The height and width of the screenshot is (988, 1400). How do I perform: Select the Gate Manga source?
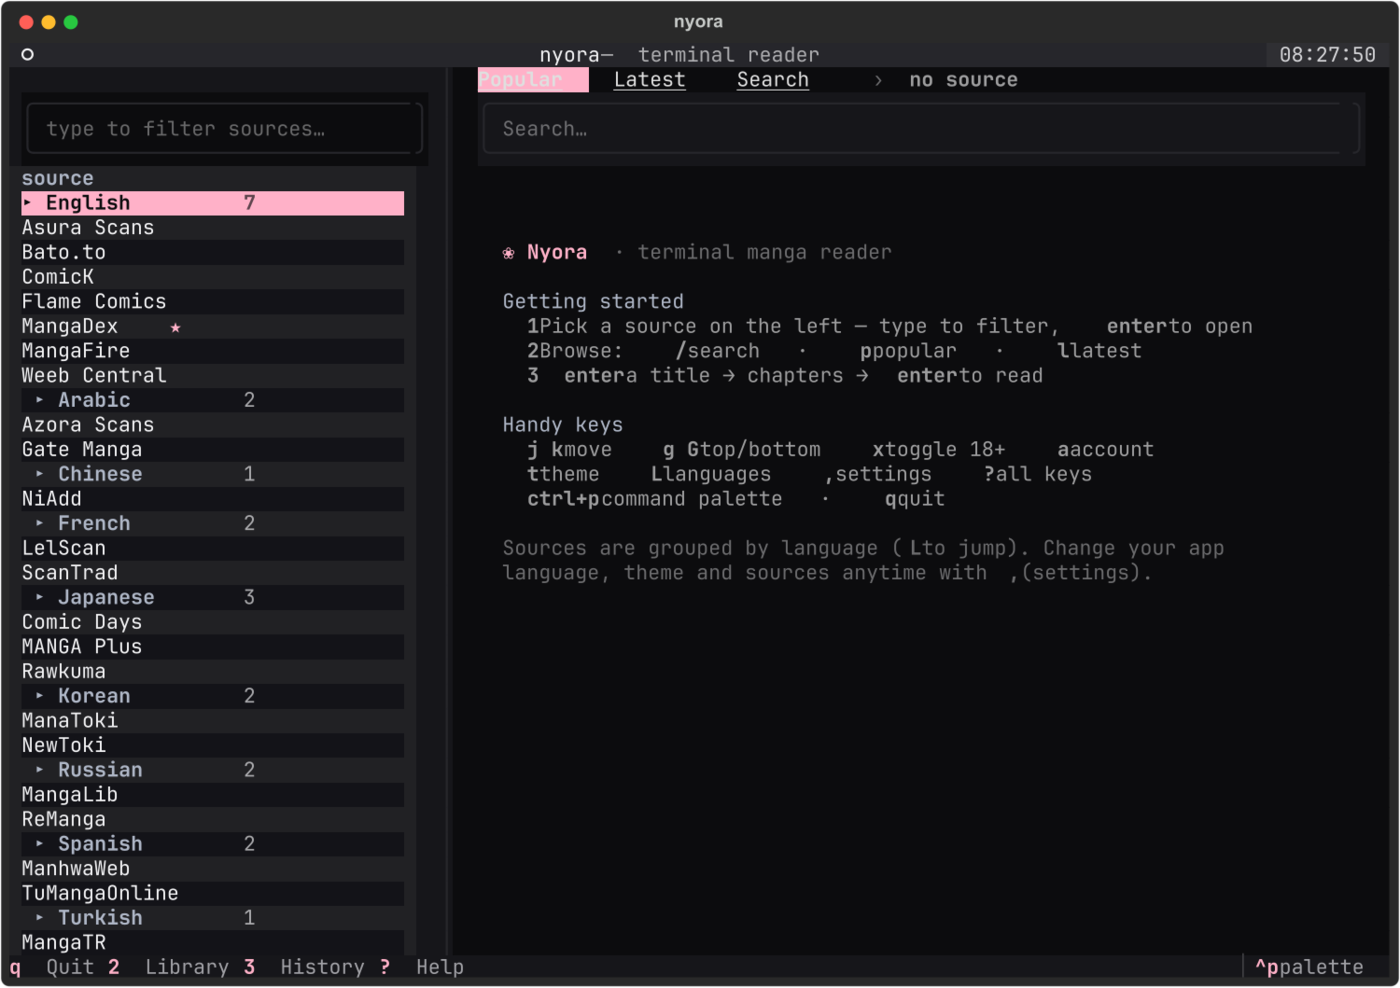tap(213, 450)
